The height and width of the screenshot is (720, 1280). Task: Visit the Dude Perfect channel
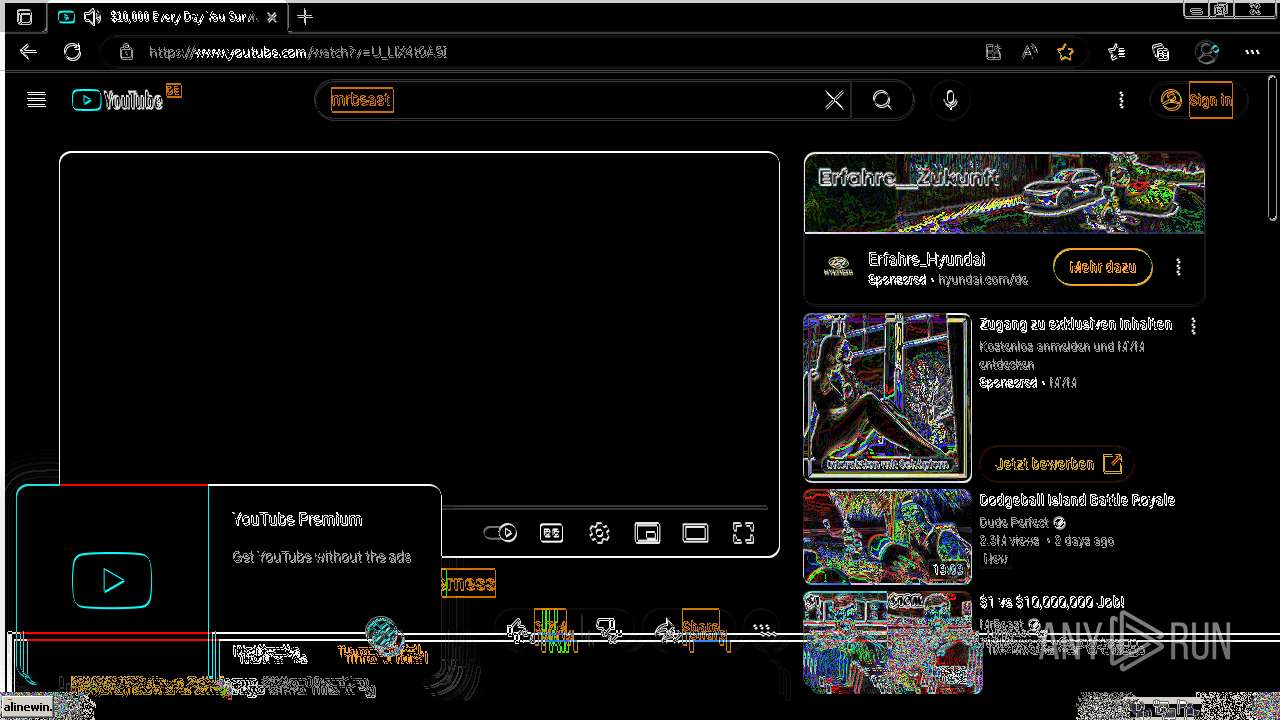pyautogui.click(x=1014, y=523)
